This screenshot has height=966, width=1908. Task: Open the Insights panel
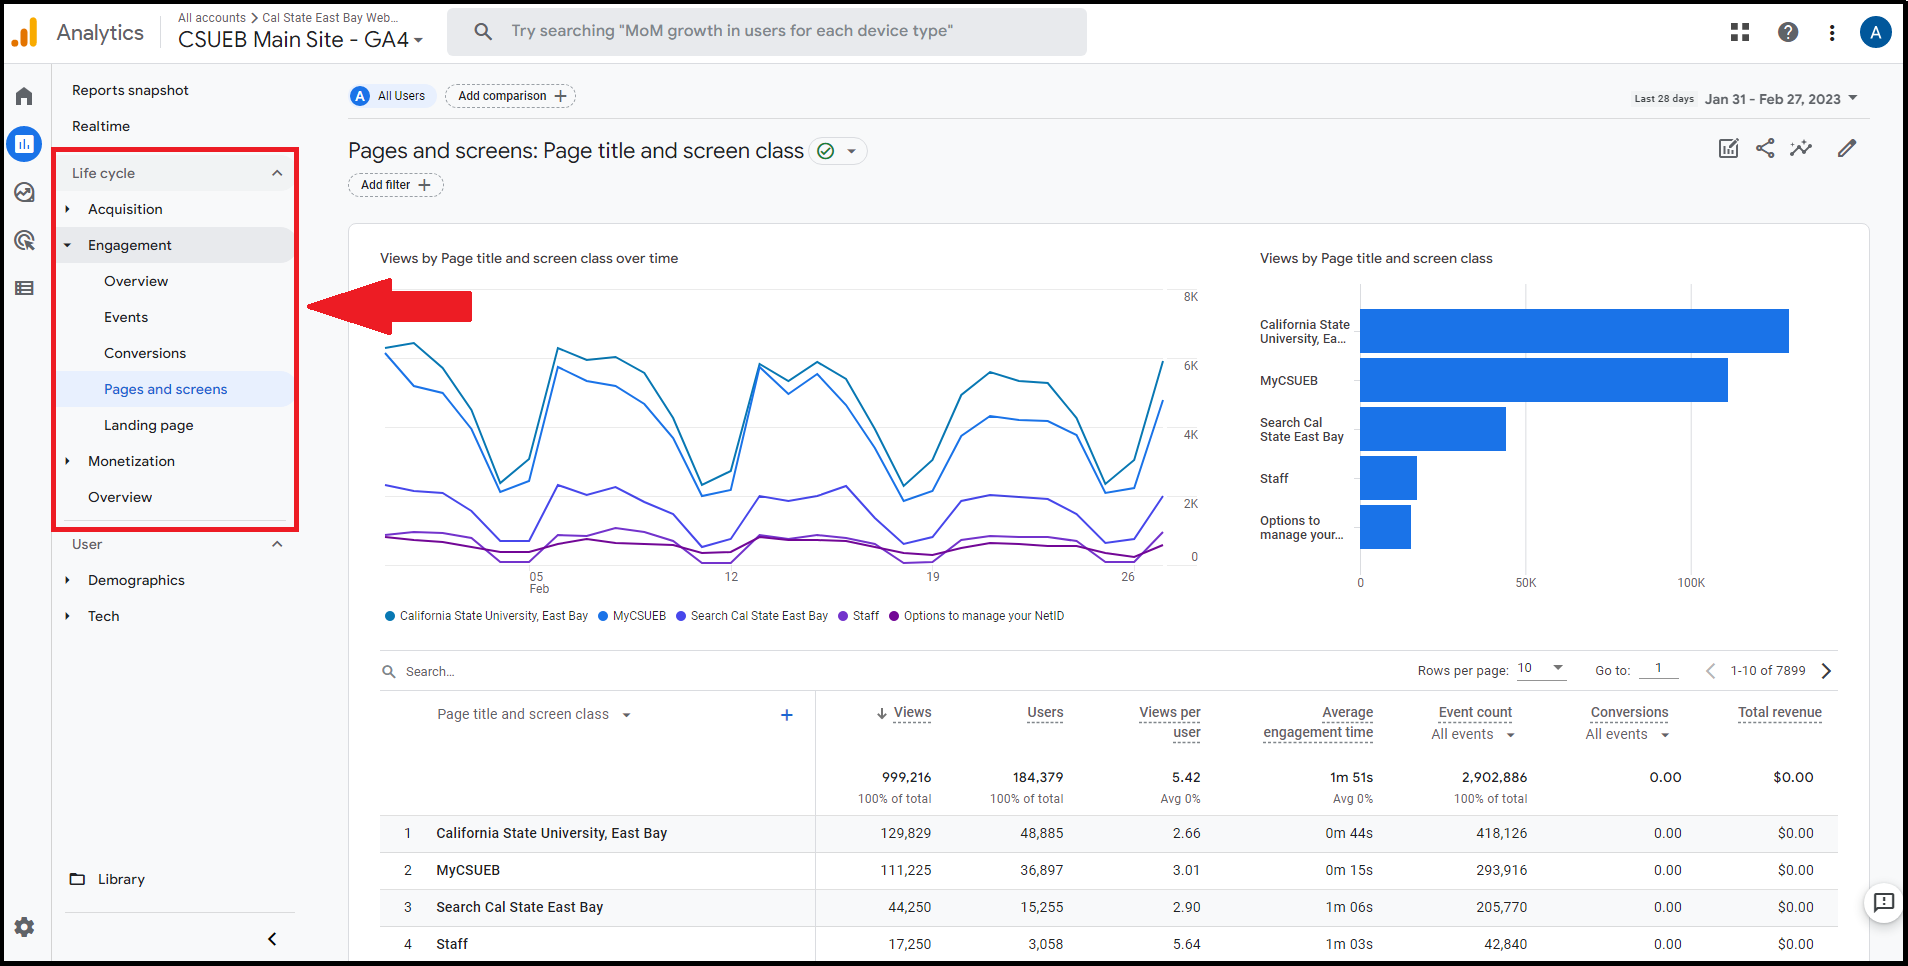[1801, 148]
